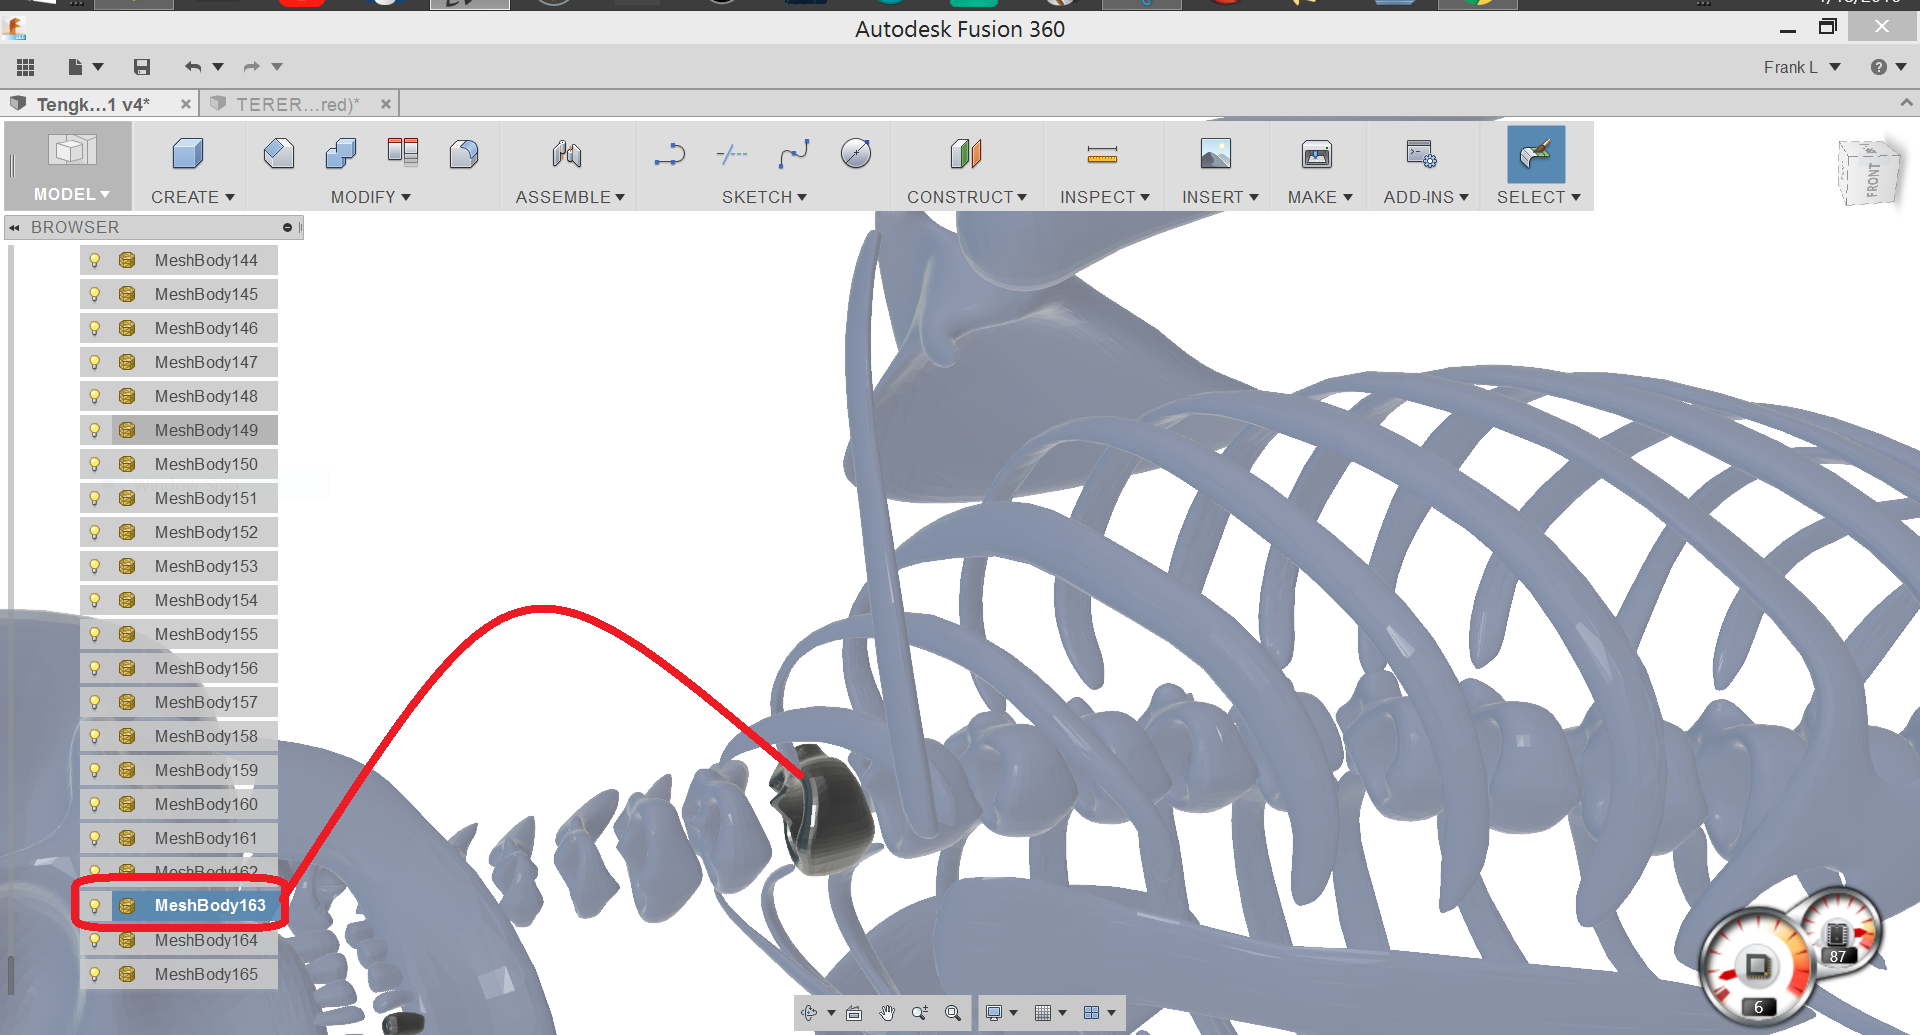Screen dimensions: 1920x1035
Task: Open the Frank L account dropdown
Action: [1802, 67]
